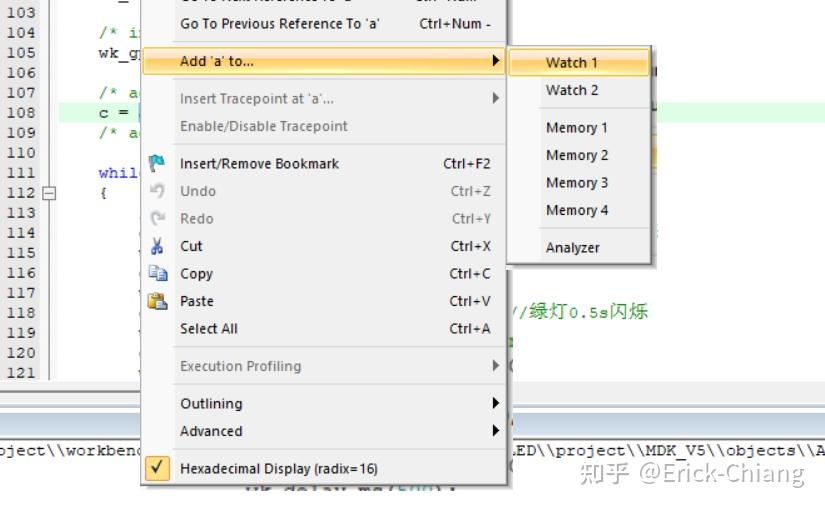Click the Cut scissors icon

(x=157, y=246)
